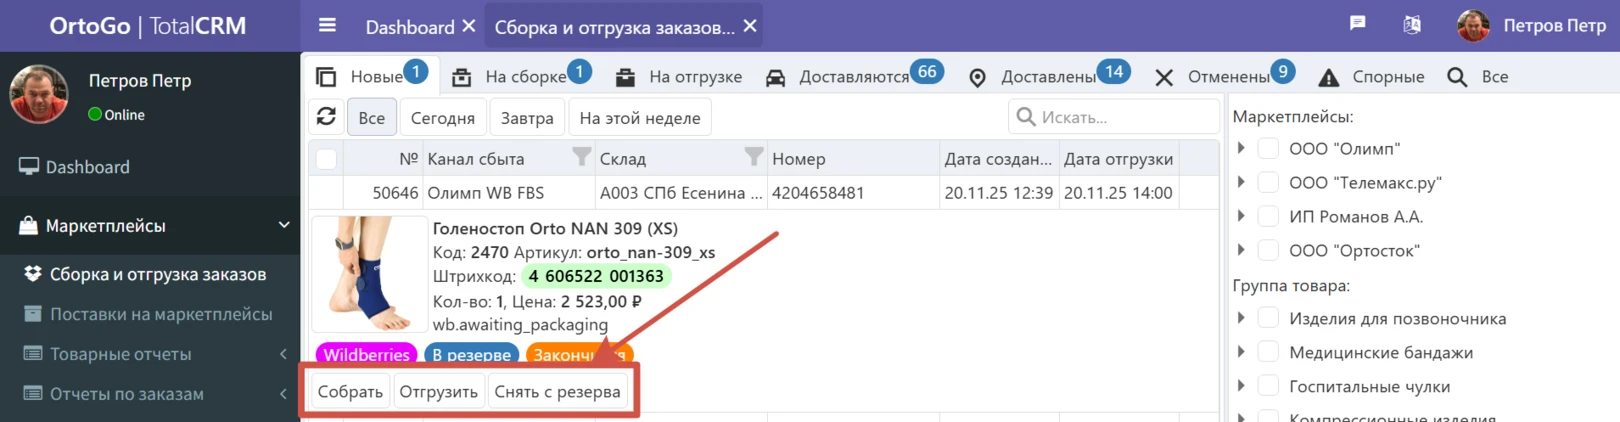
Task: Close the Dashboard tab
Action: (x=468, y=26)
